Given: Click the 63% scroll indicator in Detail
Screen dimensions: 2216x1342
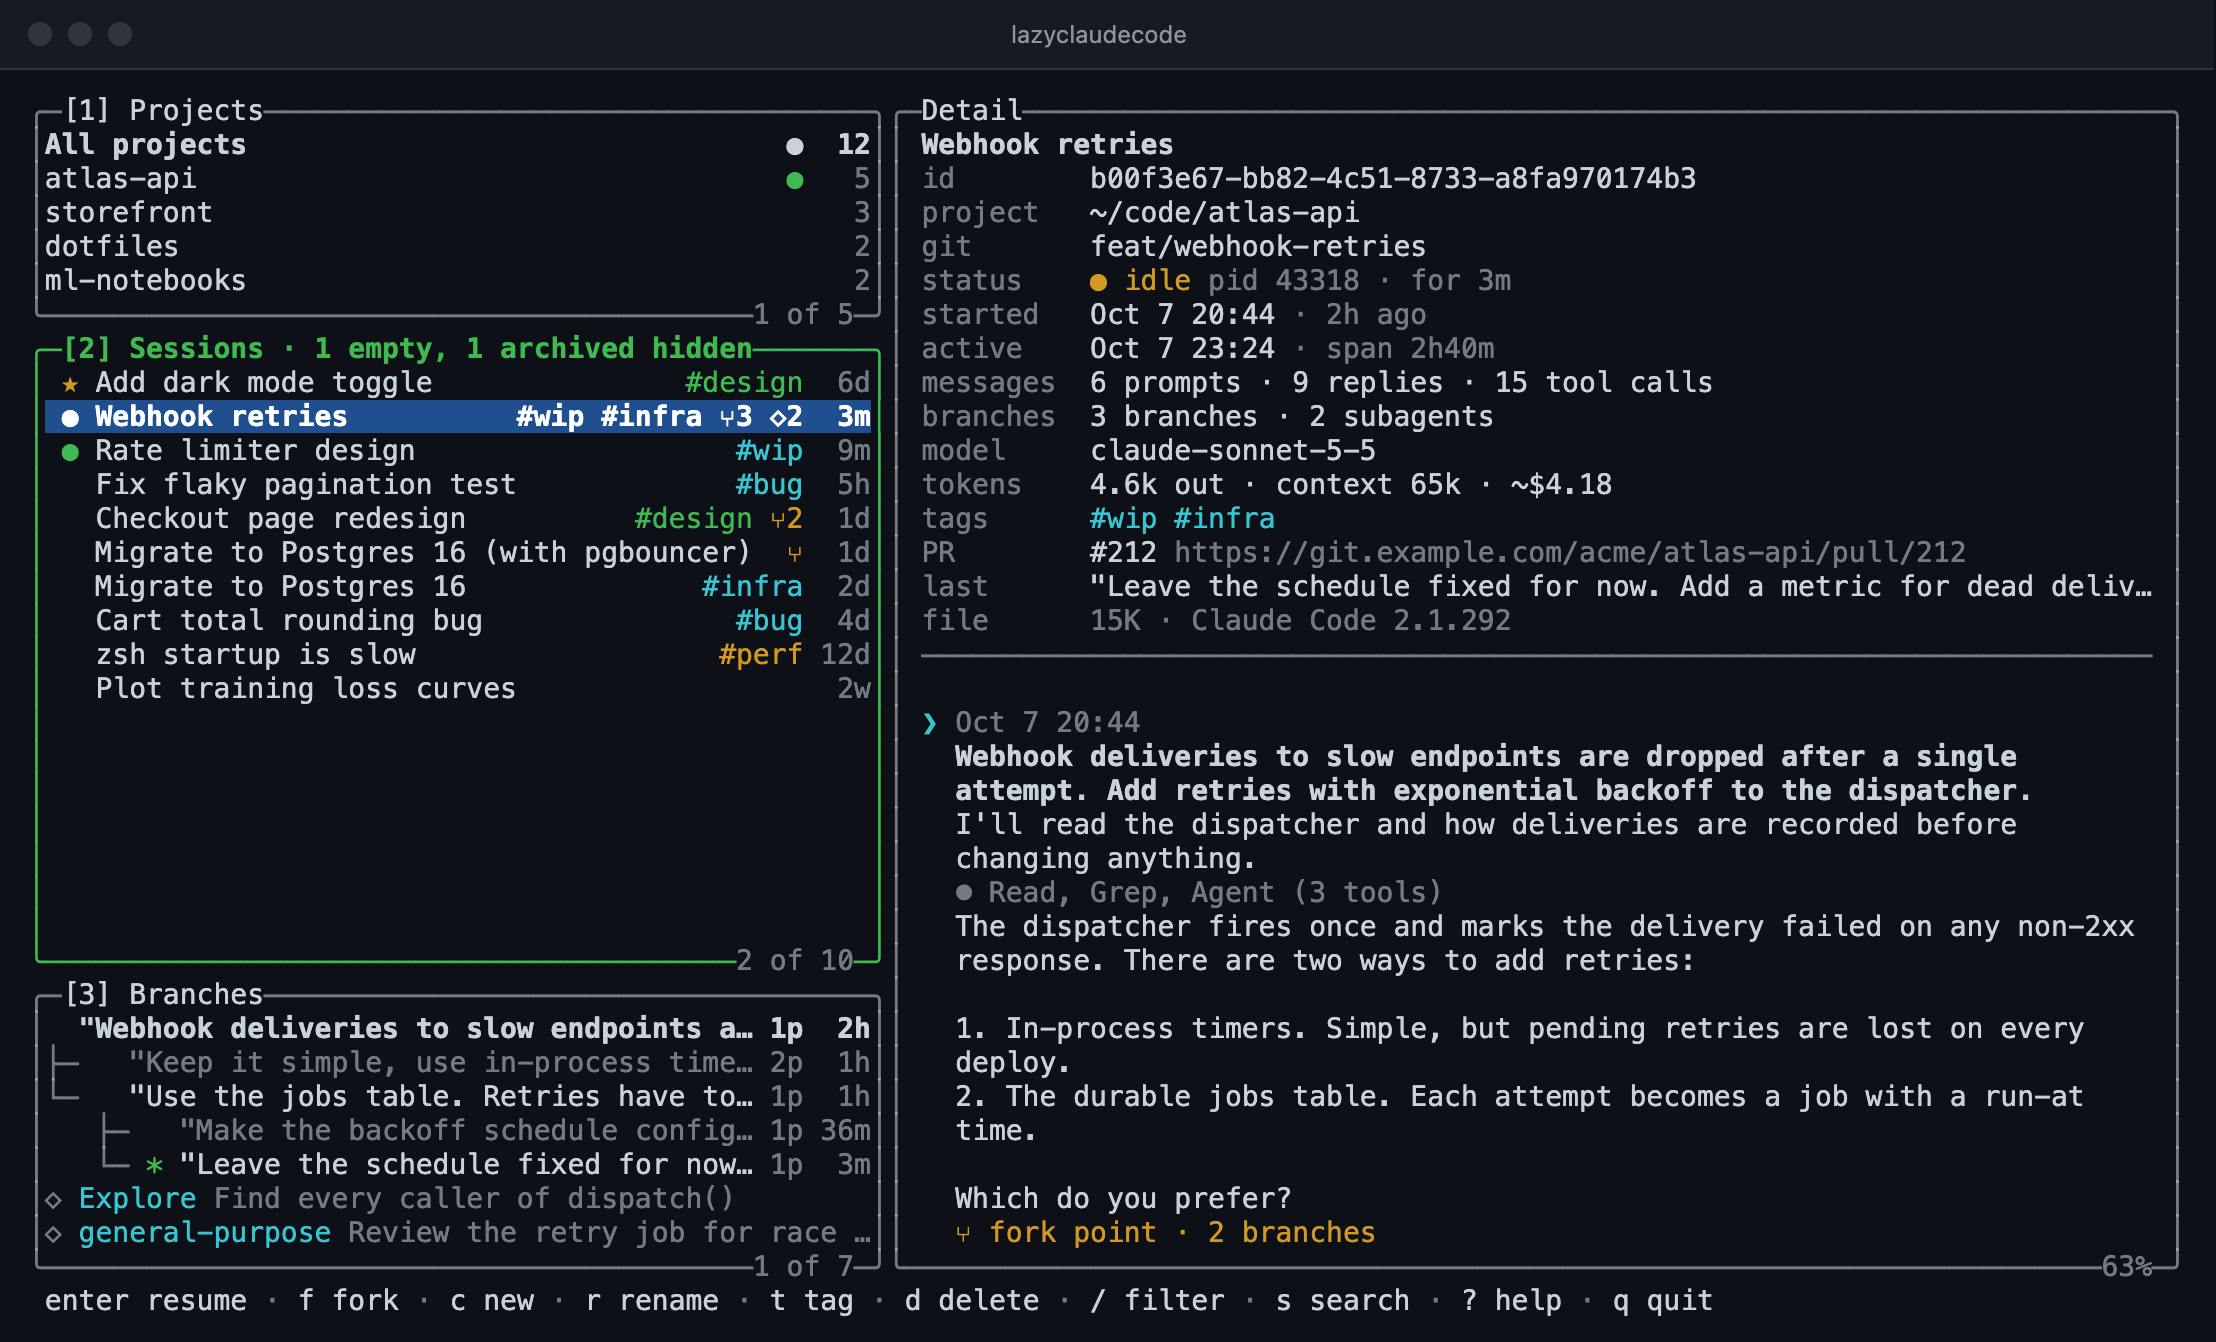Looking at the screenshot, I should click(2127, 1267).
